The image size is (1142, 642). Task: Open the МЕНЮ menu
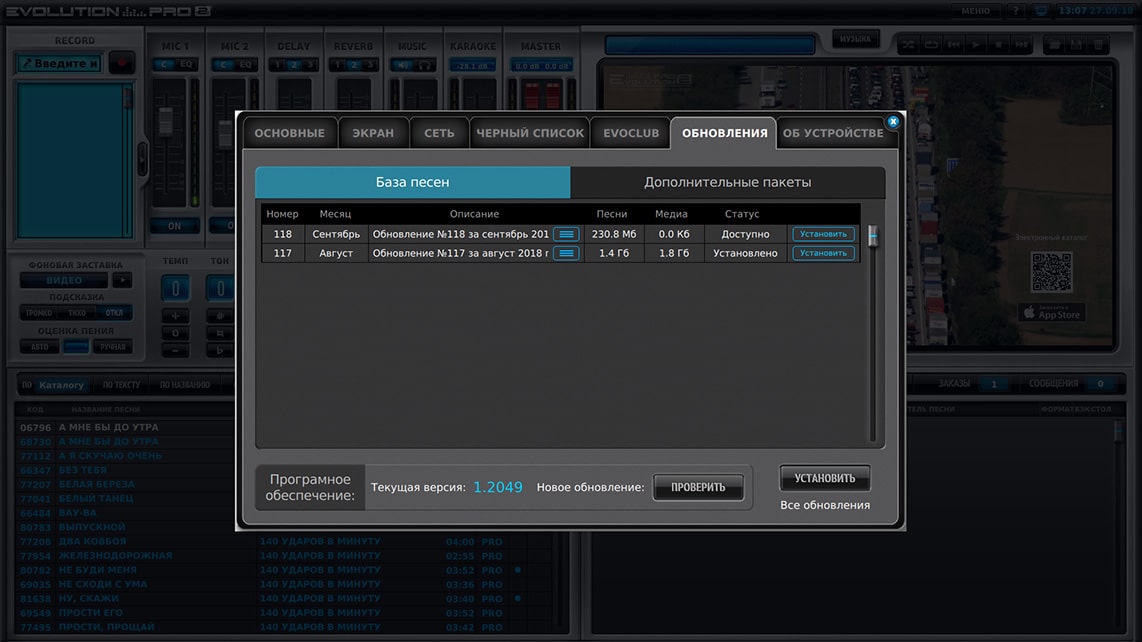tap(975, 11)
